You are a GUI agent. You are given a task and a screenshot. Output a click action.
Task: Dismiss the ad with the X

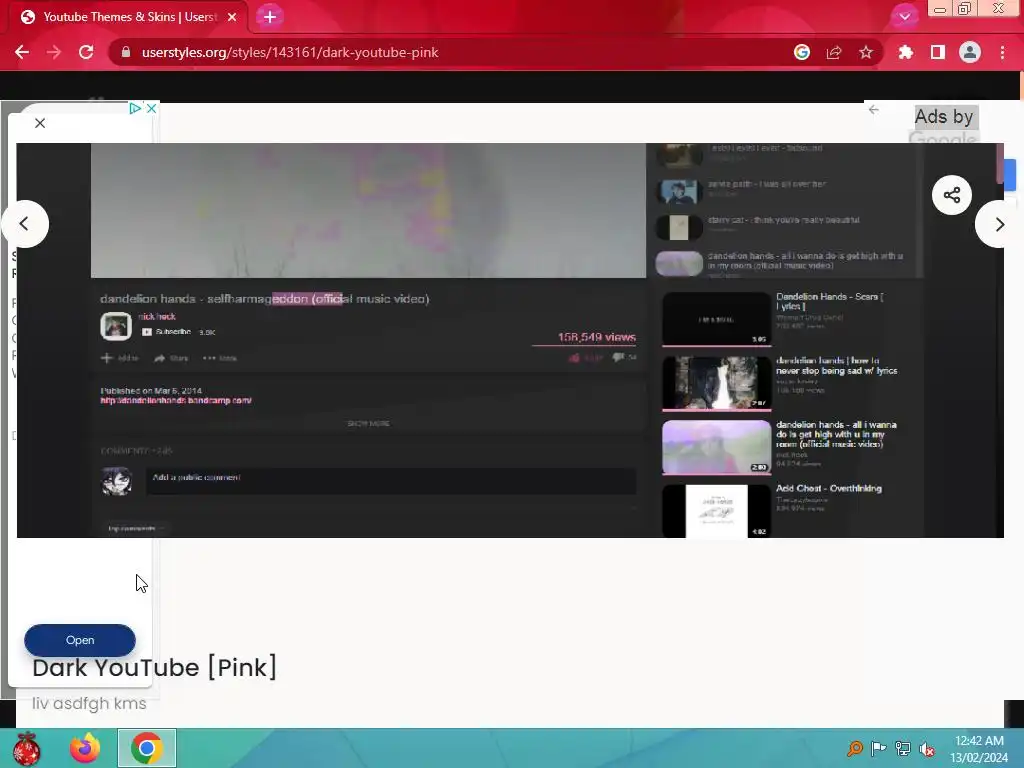pyautogui.click(x=40, y=123)
